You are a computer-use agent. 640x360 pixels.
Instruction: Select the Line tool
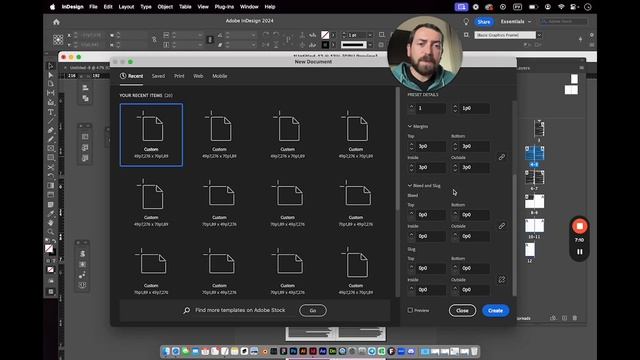[x=51, y=121]
